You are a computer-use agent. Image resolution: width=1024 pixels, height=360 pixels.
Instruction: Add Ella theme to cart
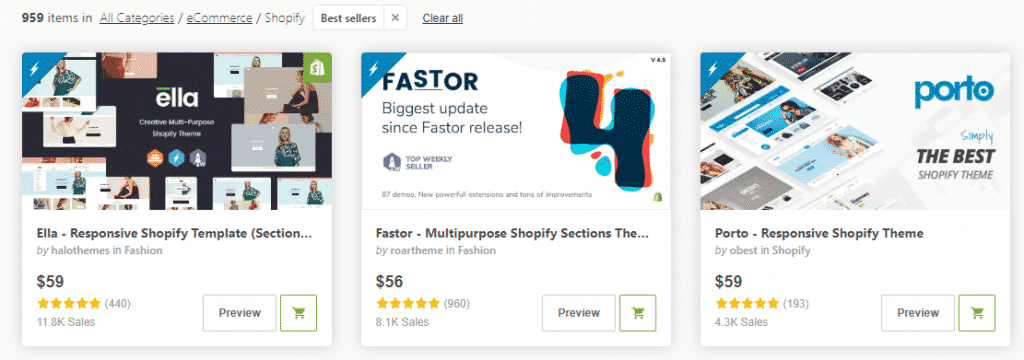[298, 313]
